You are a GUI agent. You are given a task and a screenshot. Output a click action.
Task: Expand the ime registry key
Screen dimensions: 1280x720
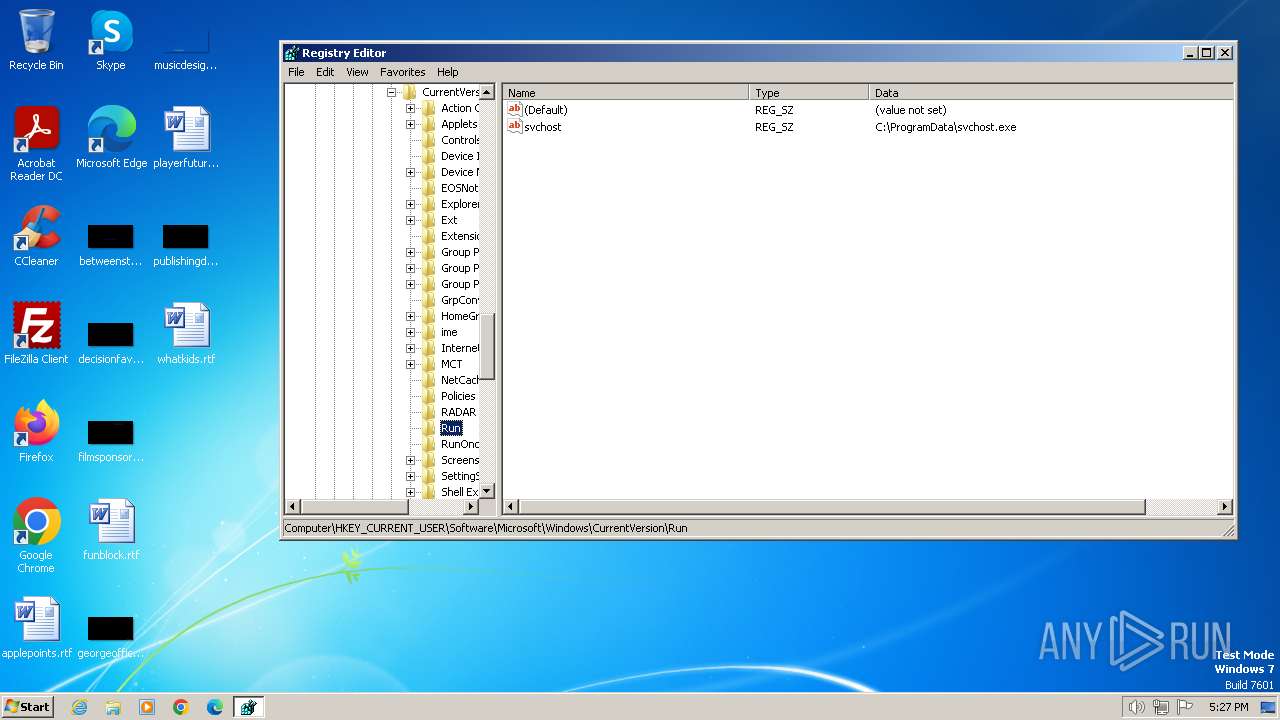tap(410, 332)
